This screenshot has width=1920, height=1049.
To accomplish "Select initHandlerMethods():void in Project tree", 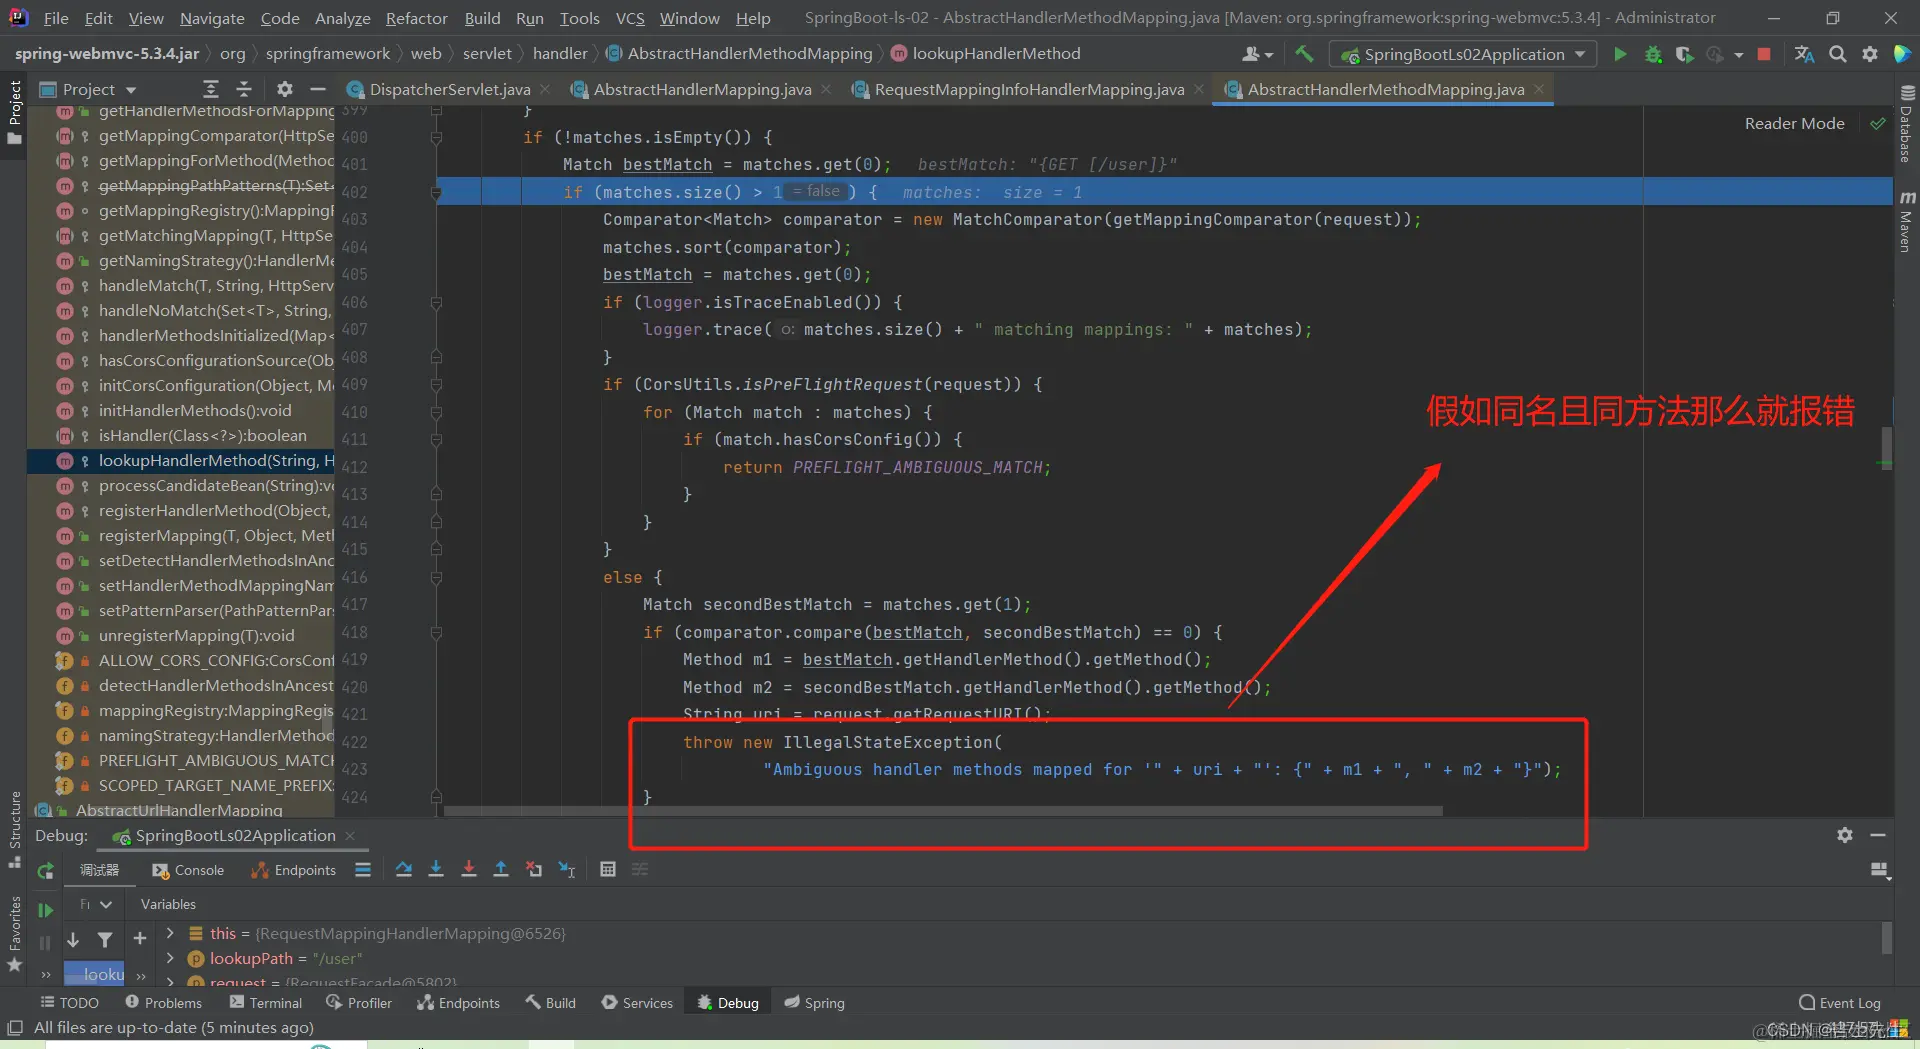I will click(x=181, y=411).
